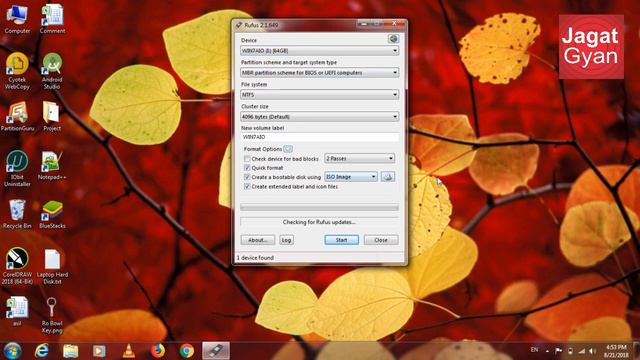Open Laptop Hard Disk.txt desktop file
640x360 pixels.
(x=52, y=266)
